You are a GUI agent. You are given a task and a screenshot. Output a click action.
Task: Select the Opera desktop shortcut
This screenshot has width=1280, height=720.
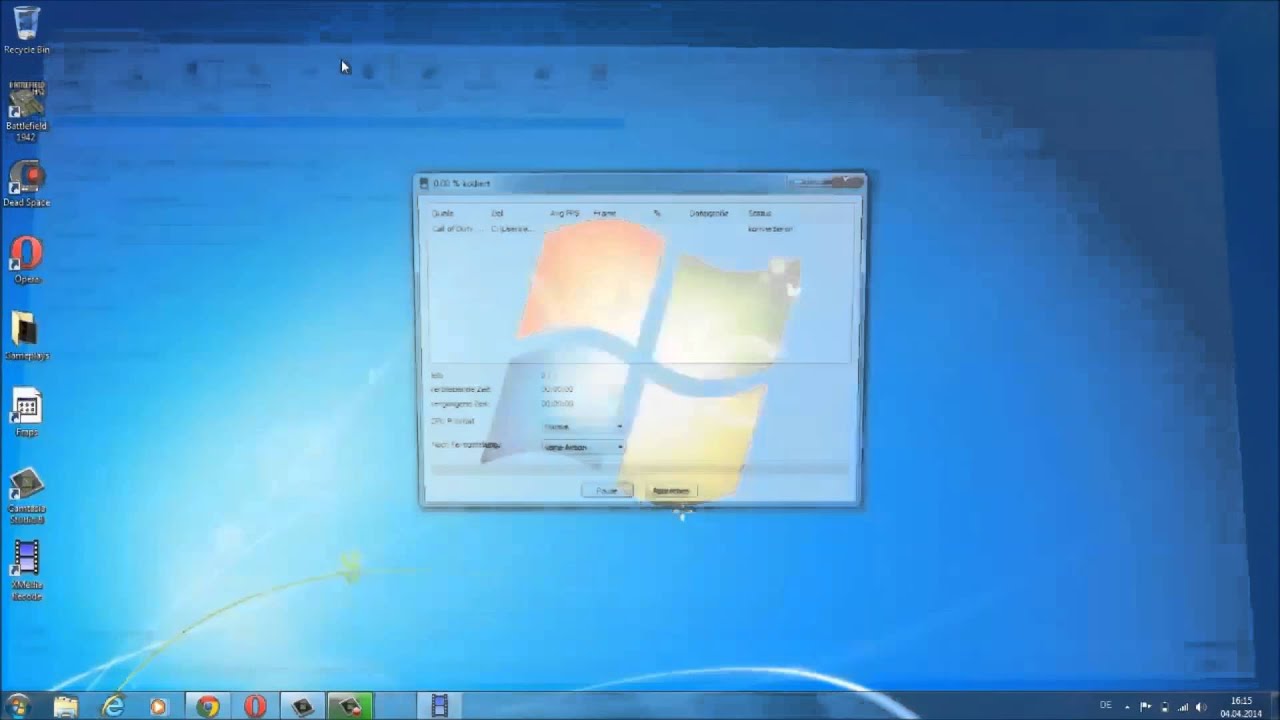[26, 260]
